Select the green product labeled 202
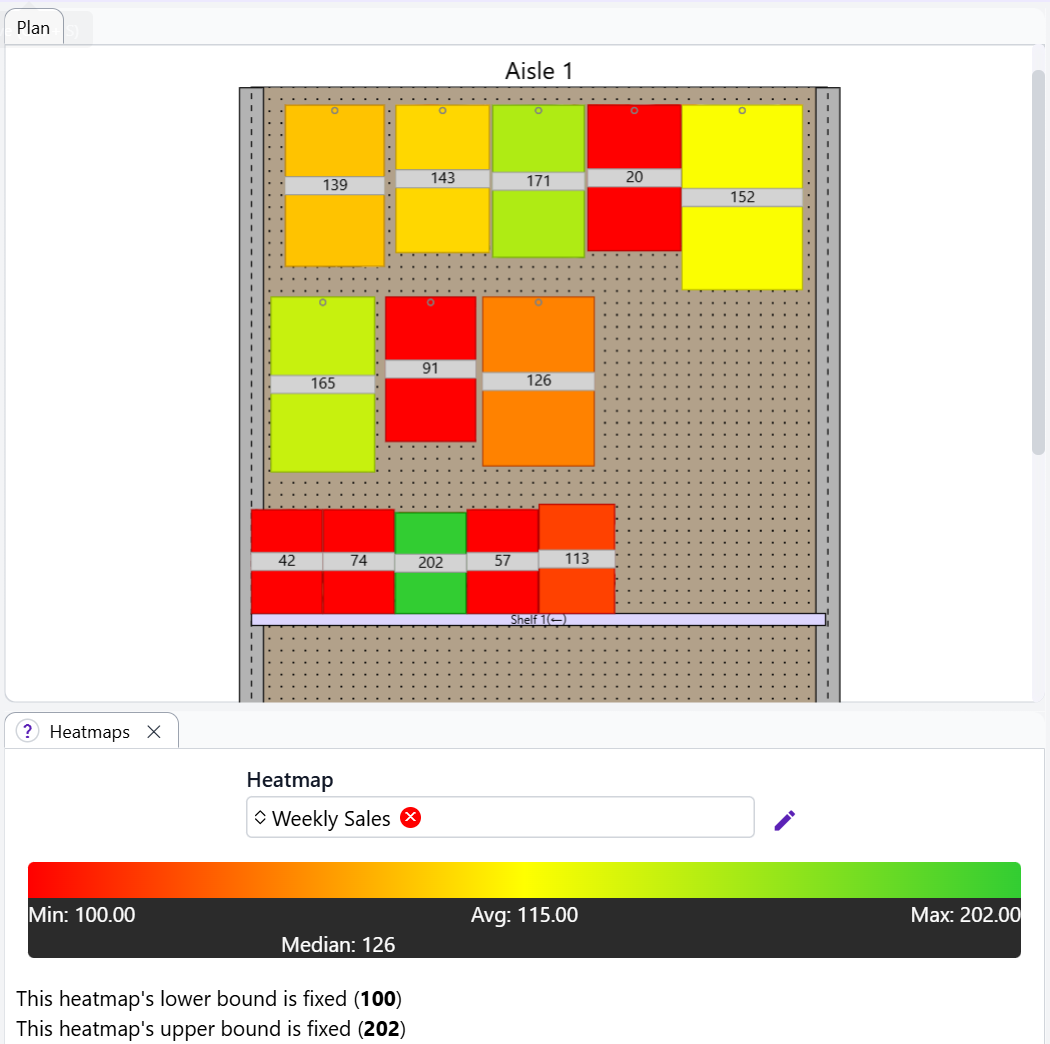This screenshot has width=1050, height=1044. tap(429, 560)
